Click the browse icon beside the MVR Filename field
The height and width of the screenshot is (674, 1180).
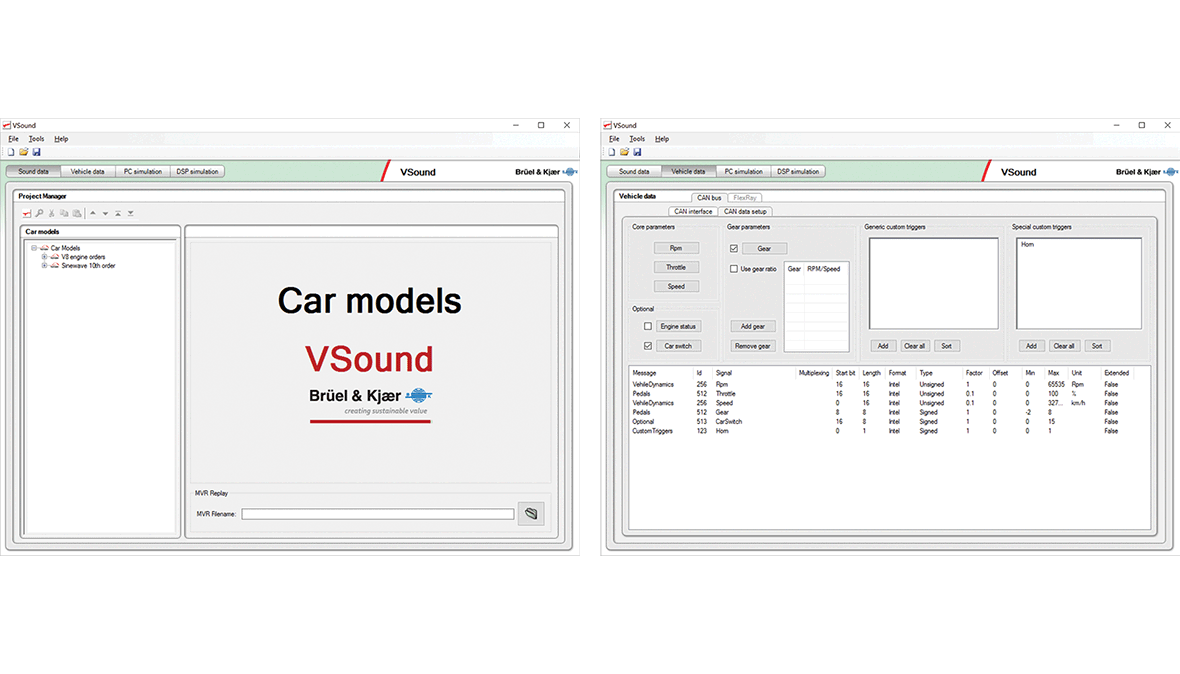pos(531,514)
